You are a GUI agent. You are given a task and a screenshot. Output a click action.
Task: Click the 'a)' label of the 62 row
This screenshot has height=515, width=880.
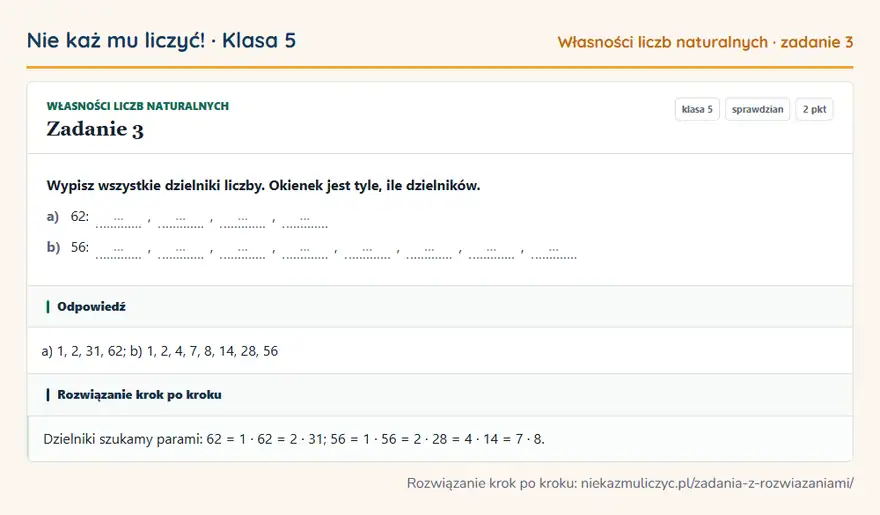(53, 217)
